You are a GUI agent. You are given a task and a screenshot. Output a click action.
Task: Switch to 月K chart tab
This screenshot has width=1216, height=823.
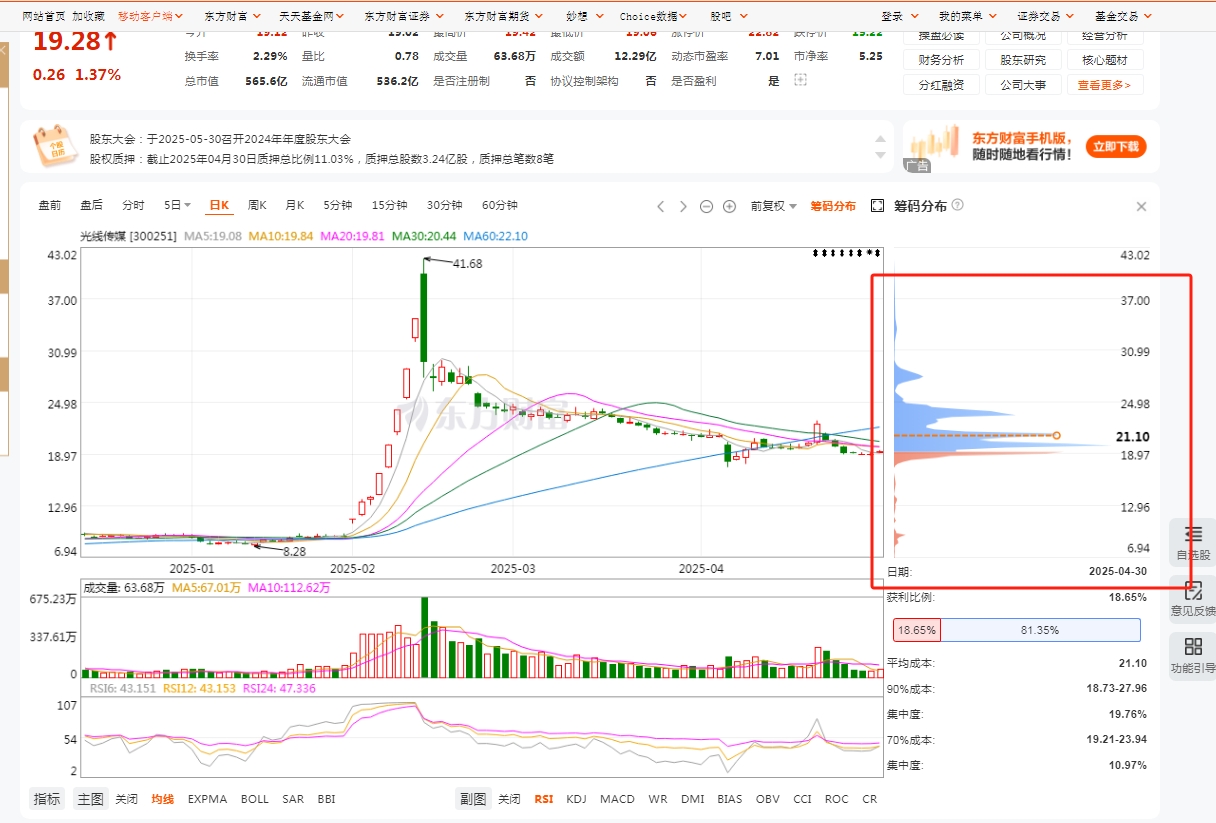click(294, 205)
